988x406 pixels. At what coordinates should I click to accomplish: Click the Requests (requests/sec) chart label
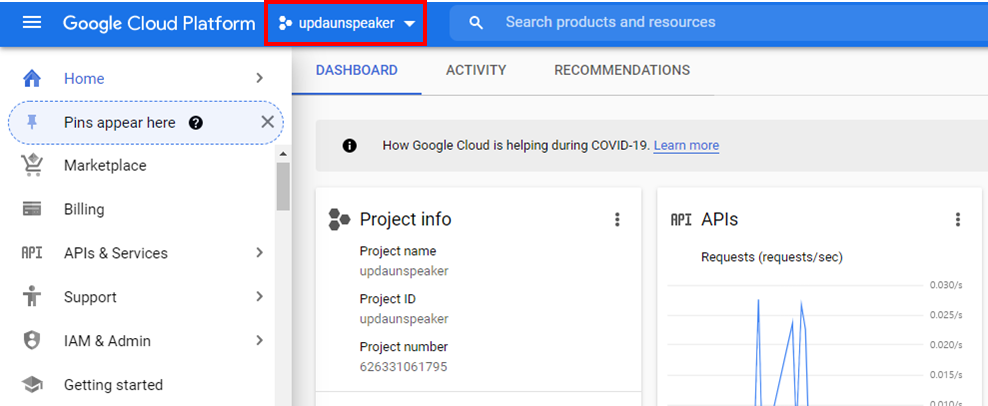772,257
